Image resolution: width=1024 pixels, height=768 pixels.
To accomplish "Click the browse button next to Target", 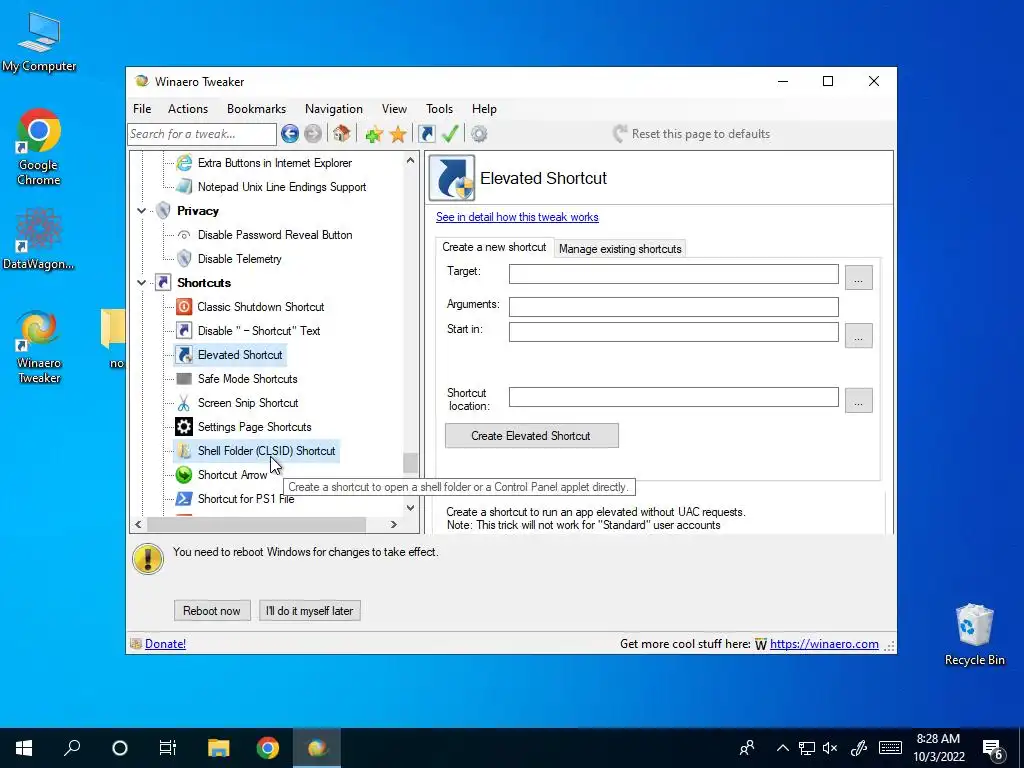I will click(859, 278).
